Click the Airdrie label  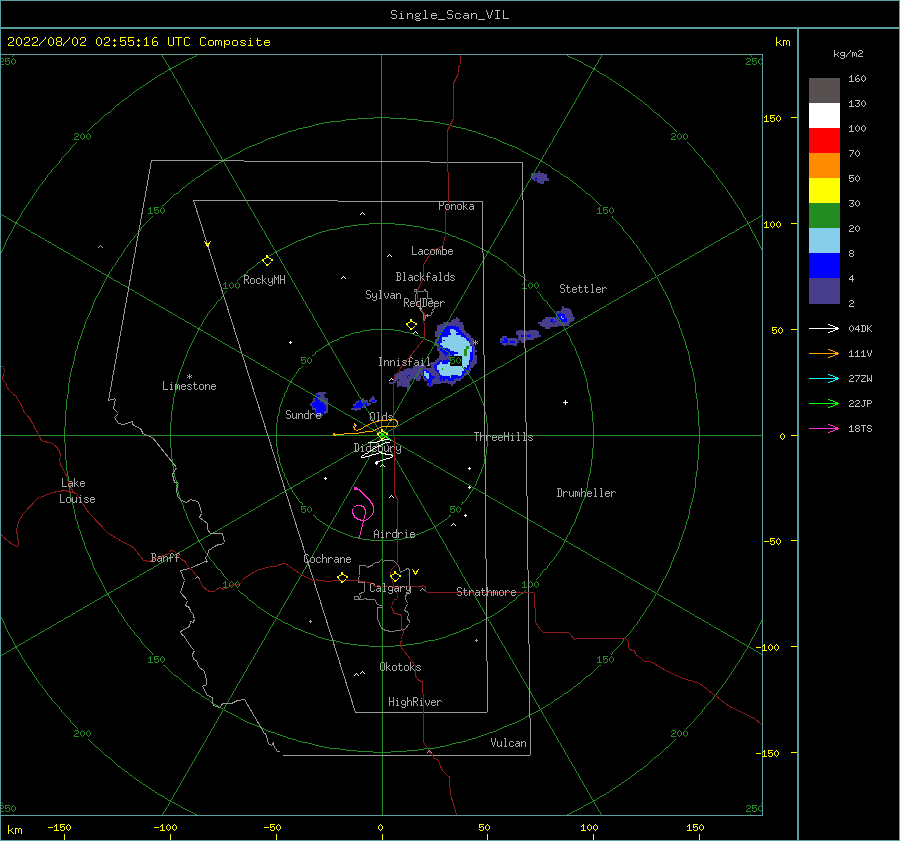pyautogui.click(x=394, y=534)
